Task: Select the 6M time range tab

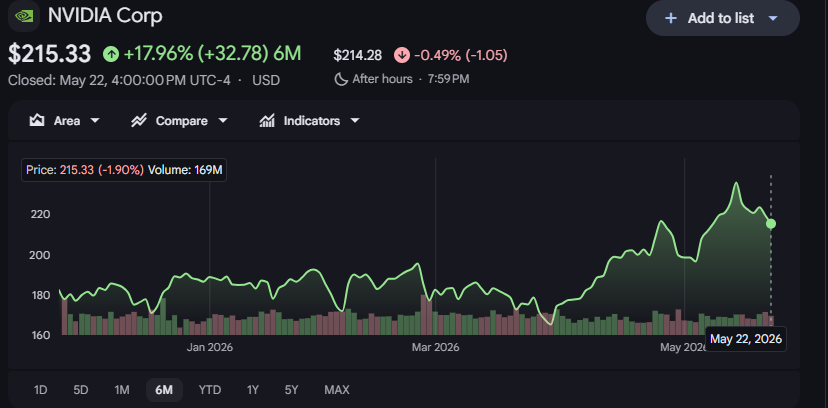Action: point(164,390)
